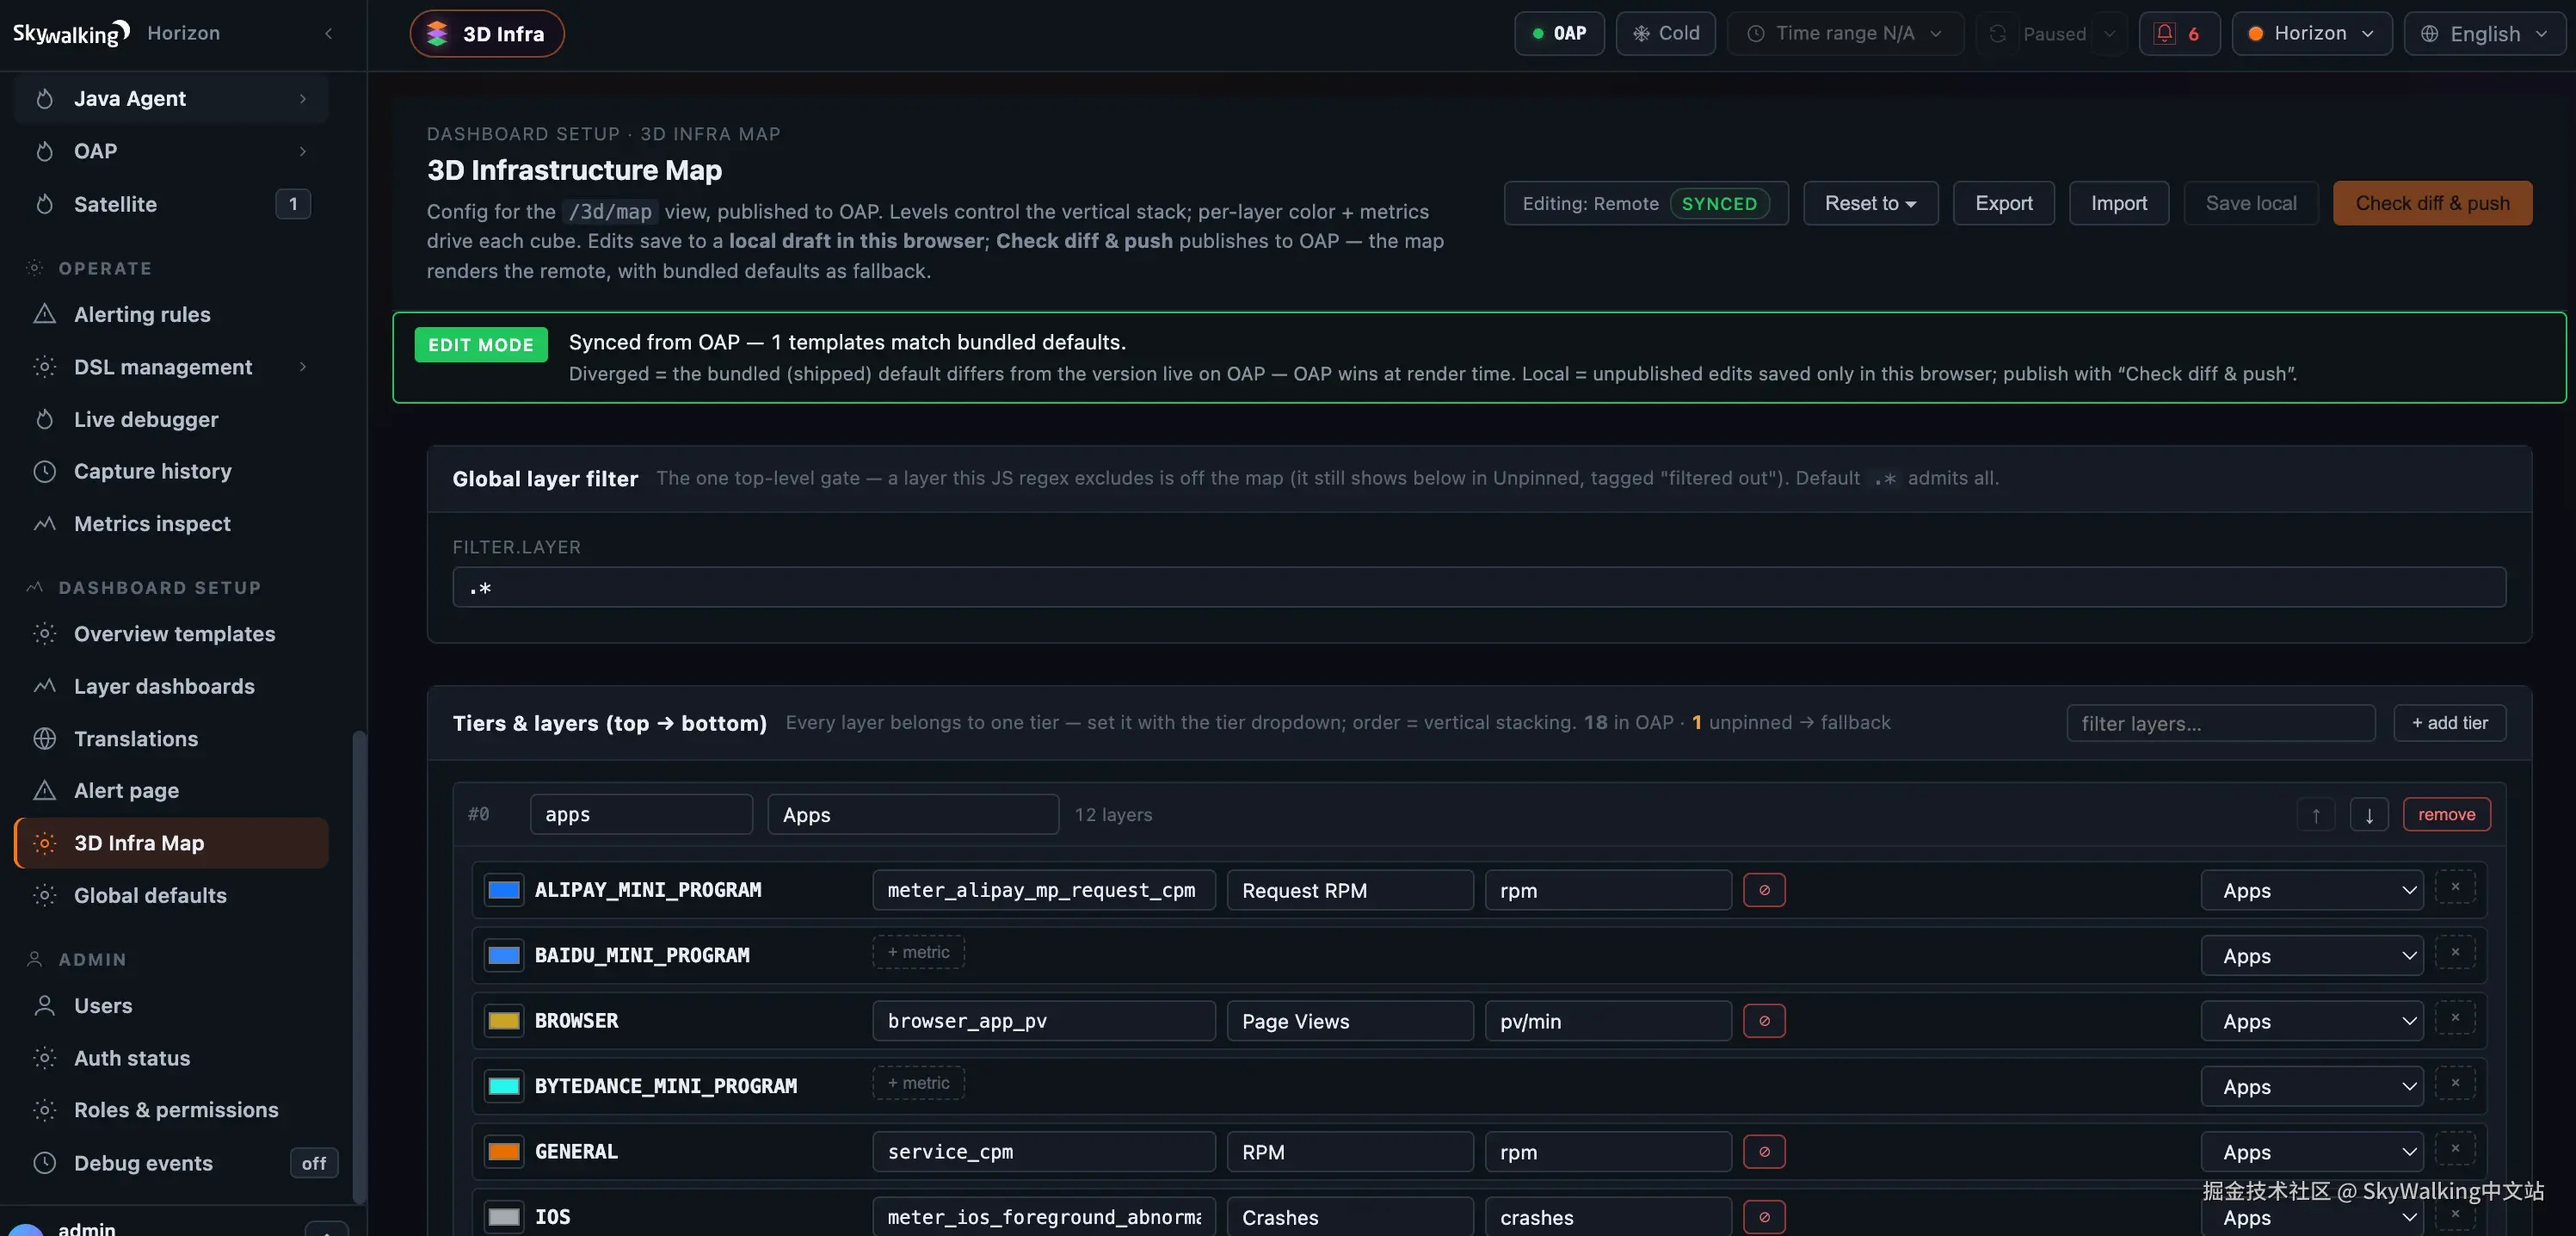Click Check diff & push

click(2432, 203)
